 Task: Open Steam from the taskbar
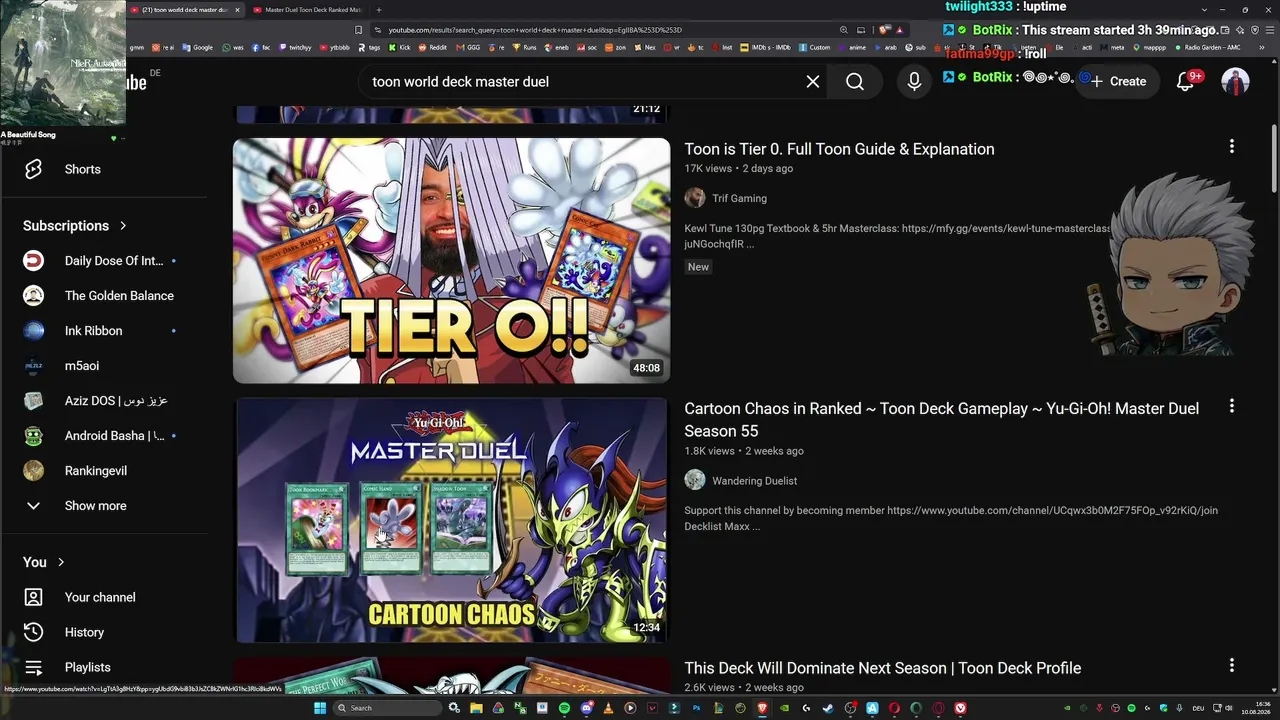828,708
